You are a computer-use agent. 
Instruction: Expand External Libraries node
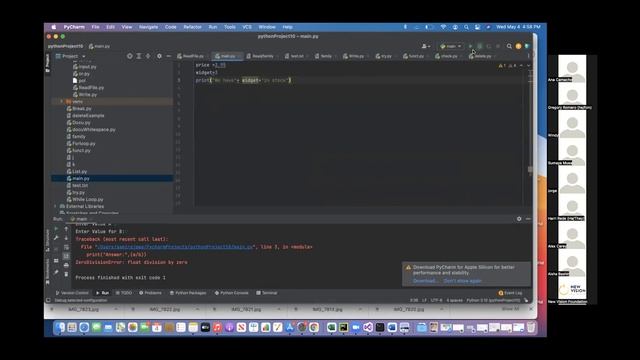56,206
